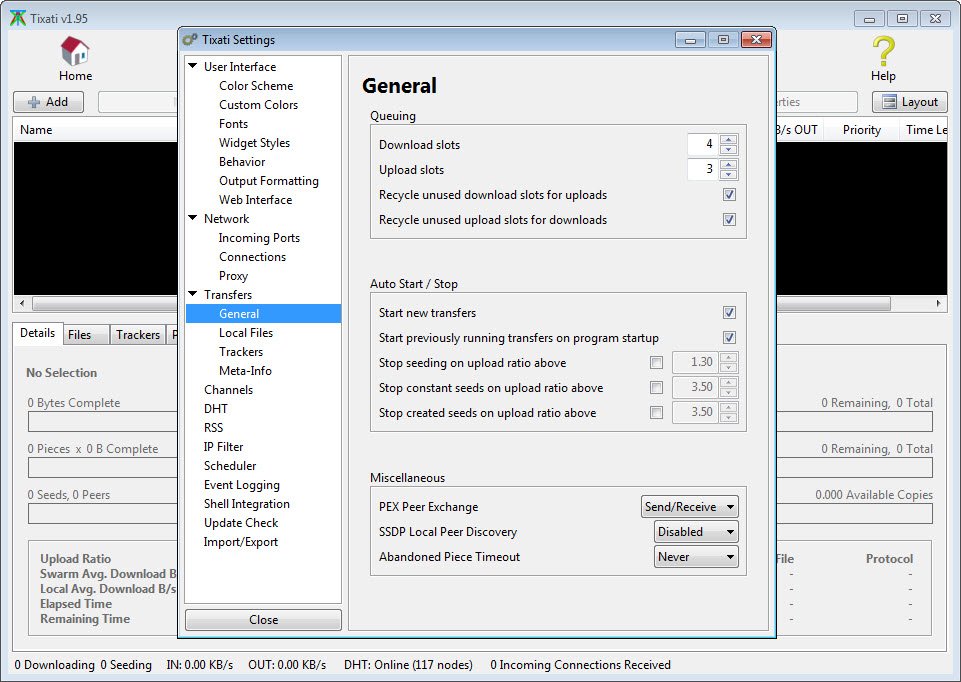961x682 pixels.
Task: Click the DHT Online status text
Action: tap(408, 665)
